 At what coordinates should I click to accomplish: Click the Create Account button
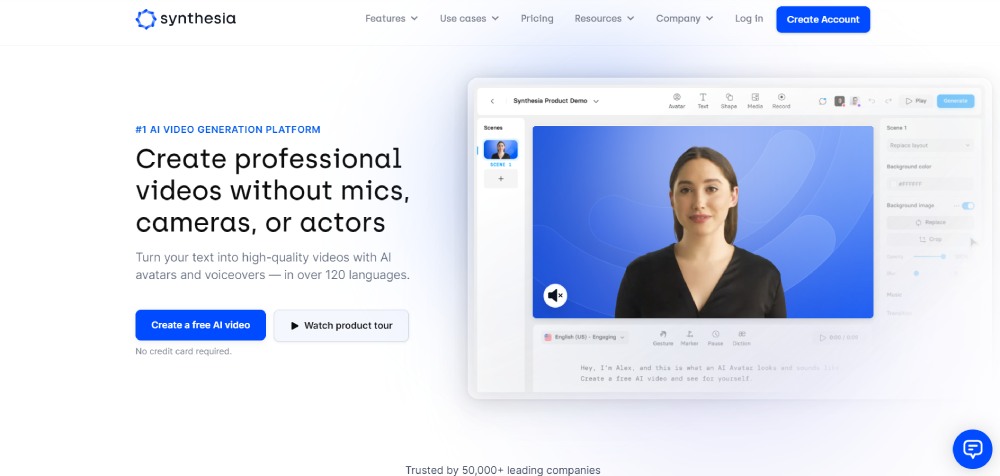pyautogui.click(x=823, y=19)
